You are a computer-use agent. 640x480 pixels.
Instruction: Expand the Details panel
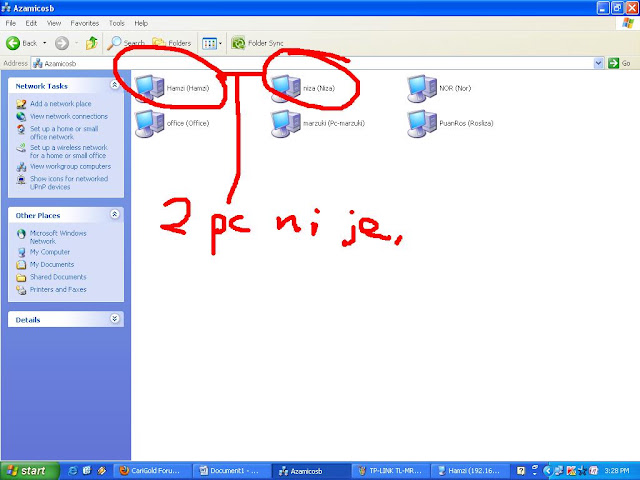pos(115,319)
